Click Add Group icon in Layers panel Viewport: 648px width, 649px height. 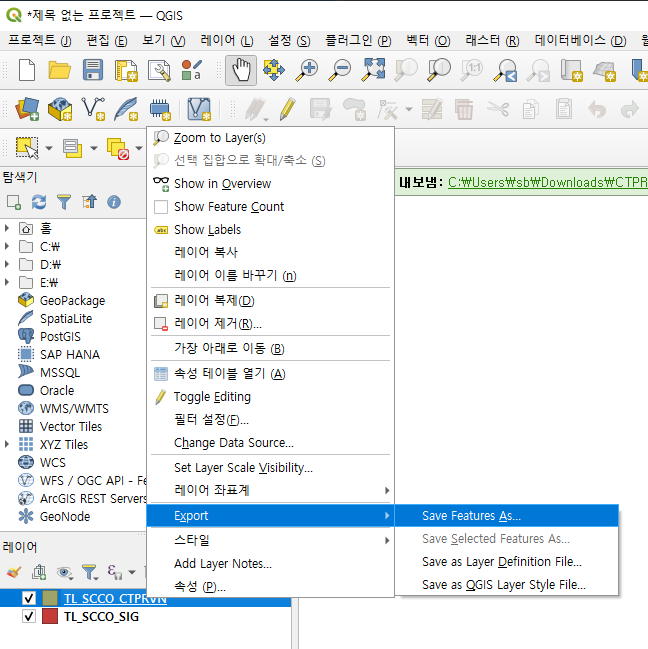coord(39,572)
